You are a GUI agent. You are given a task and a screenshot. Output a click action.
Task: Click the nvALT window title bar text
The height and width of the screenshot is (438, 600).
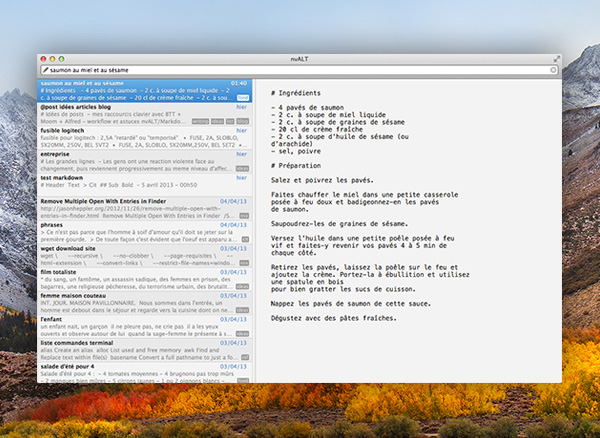[x=299, y=59]
